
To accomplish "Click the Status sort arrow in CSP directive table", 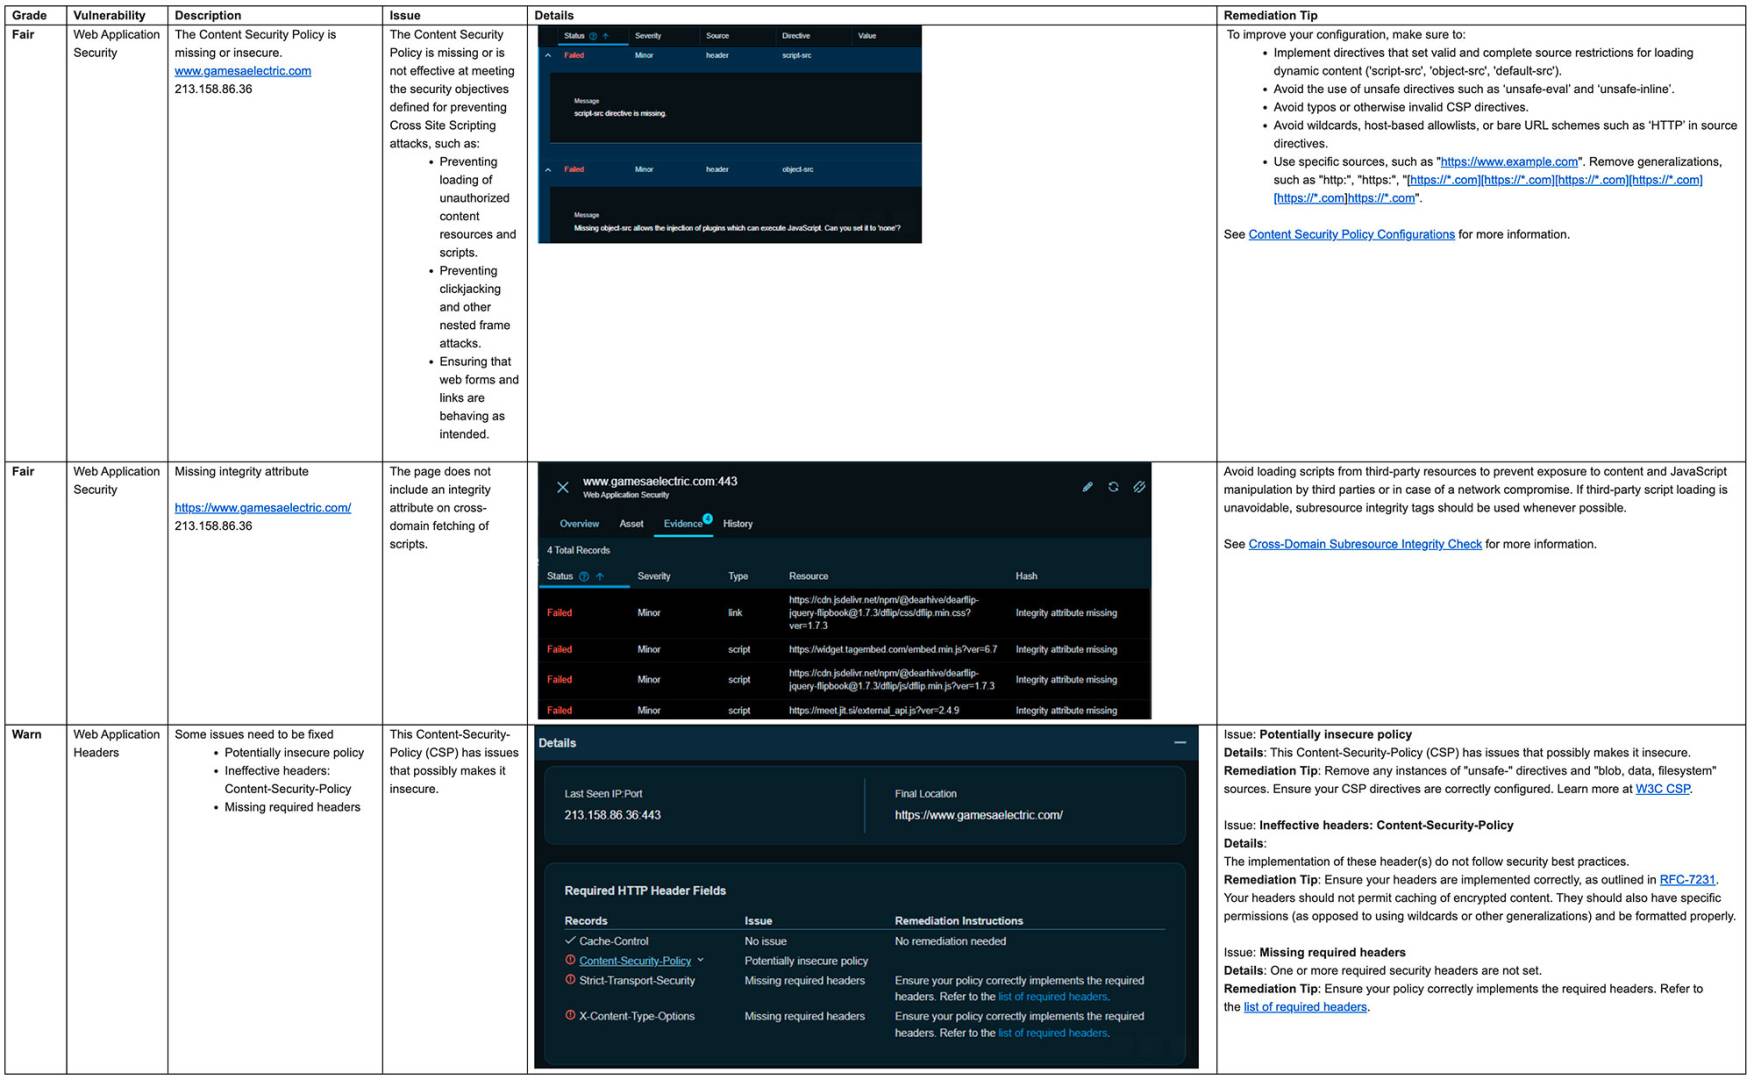I will coord(605,36).
